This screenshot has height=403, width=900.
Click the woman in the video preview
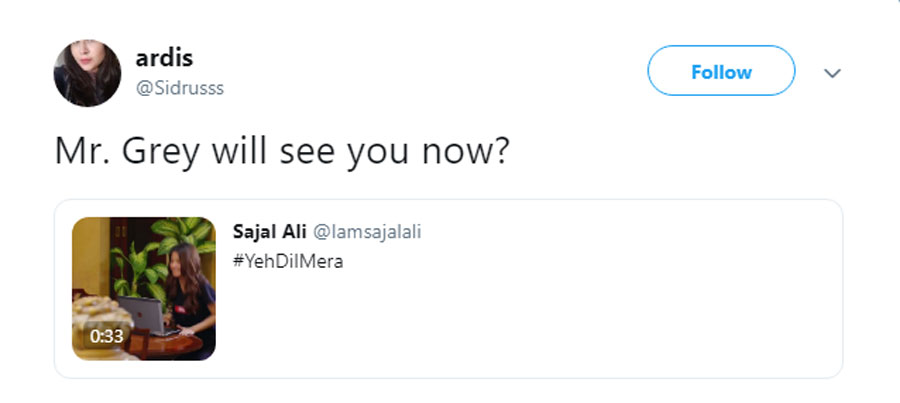click(189, 293)
